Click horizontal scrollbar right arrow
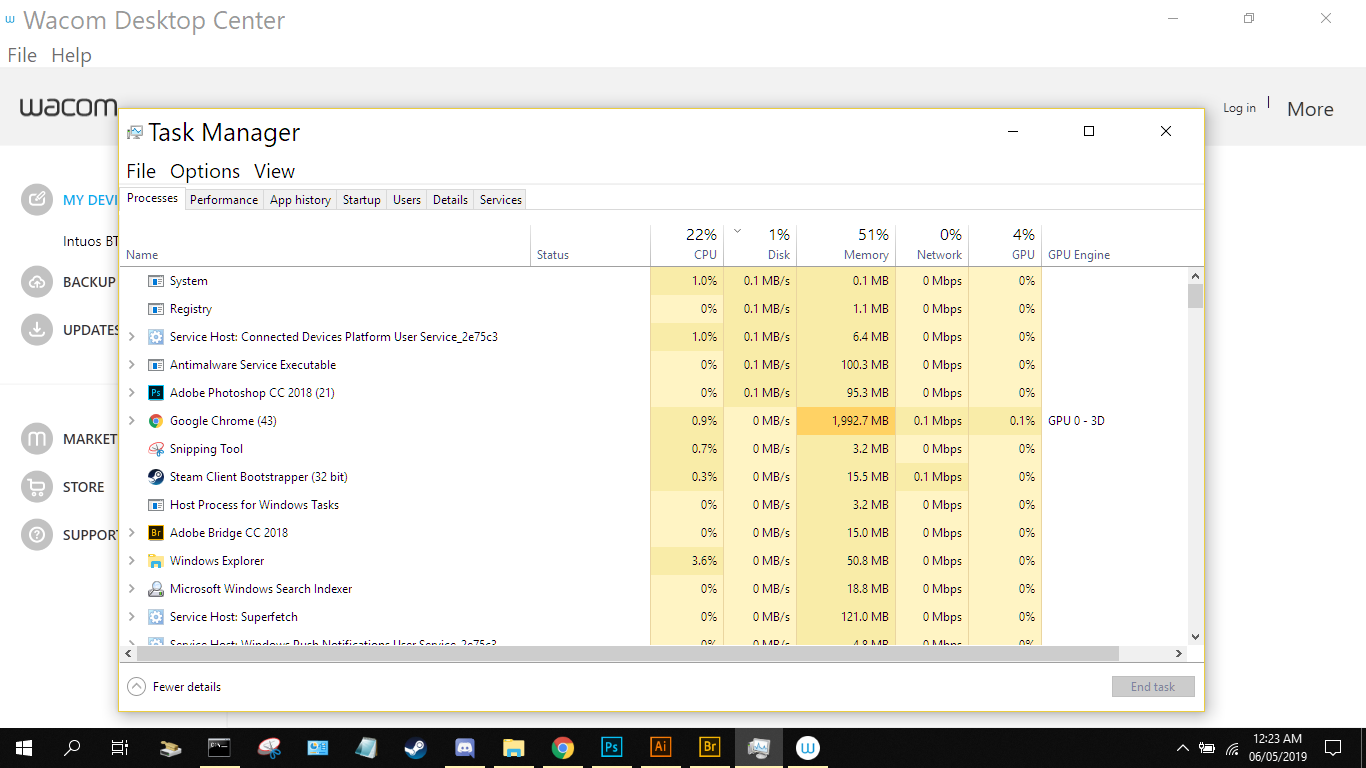 pos(1179,653)
